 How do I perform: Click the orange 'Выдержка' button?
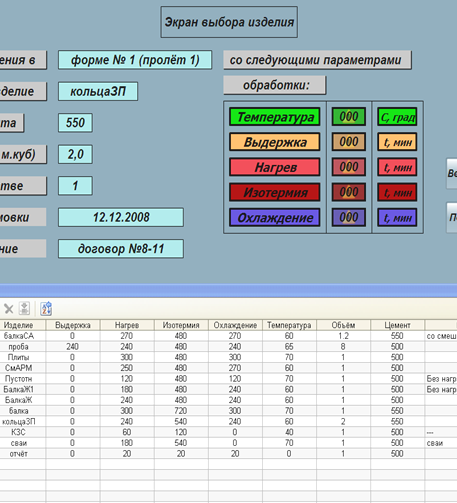tap(275, 142)
